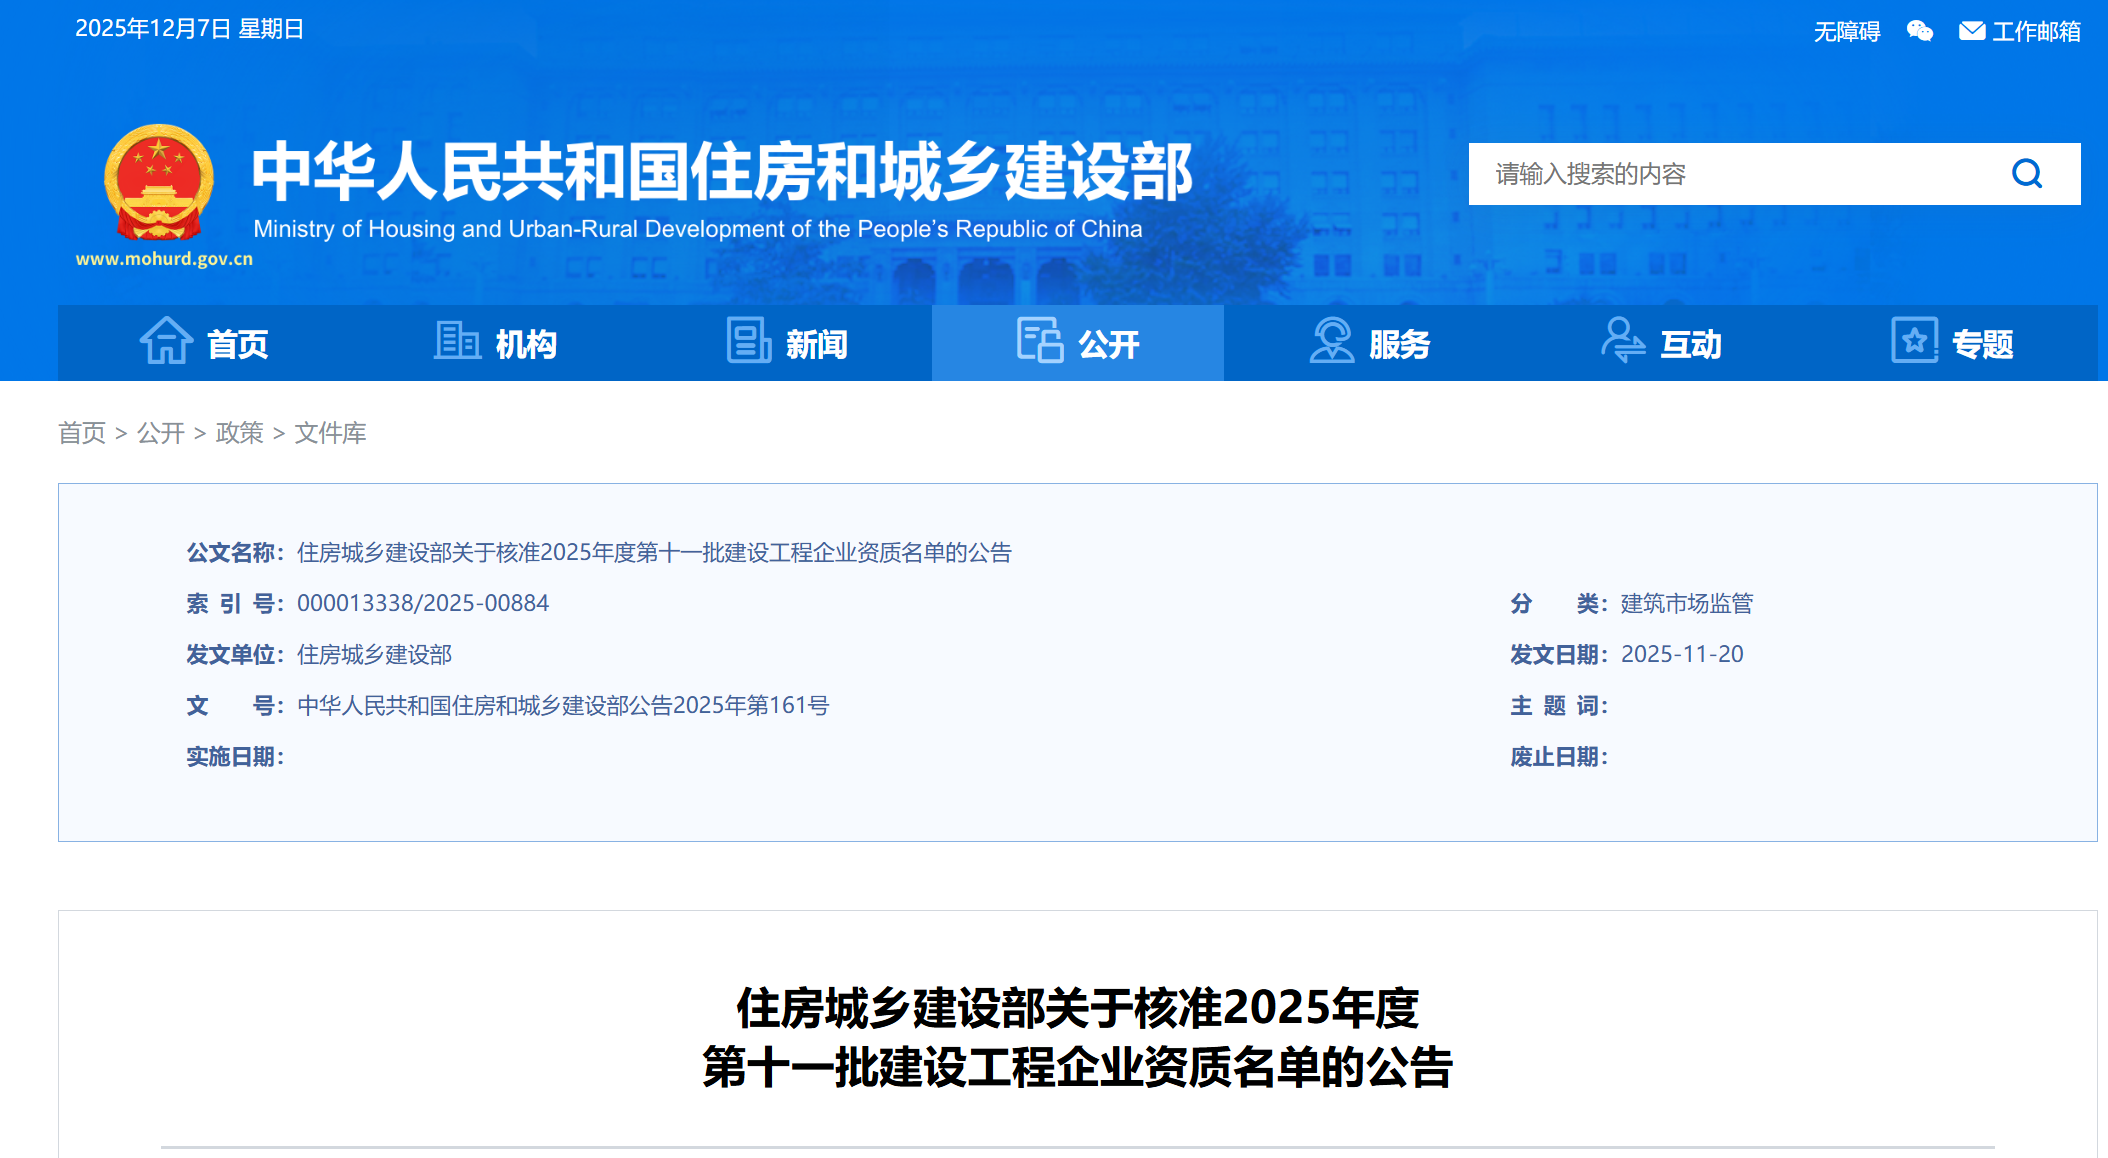2108x1158 pixels.
Task: Navigate to 首页 in the breadcrumb
Action: click(x=82, y=433)
